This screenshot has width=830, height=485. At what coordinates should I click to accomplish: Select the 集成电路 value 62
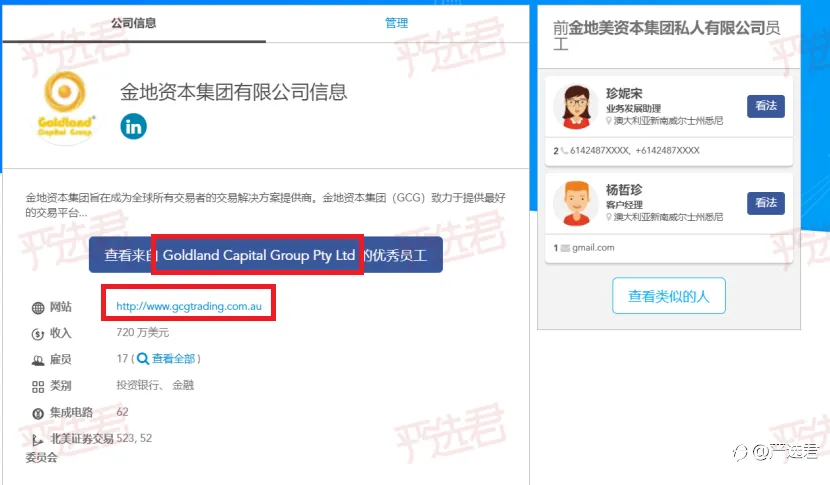pyautogui.click(x=122, y=412)
